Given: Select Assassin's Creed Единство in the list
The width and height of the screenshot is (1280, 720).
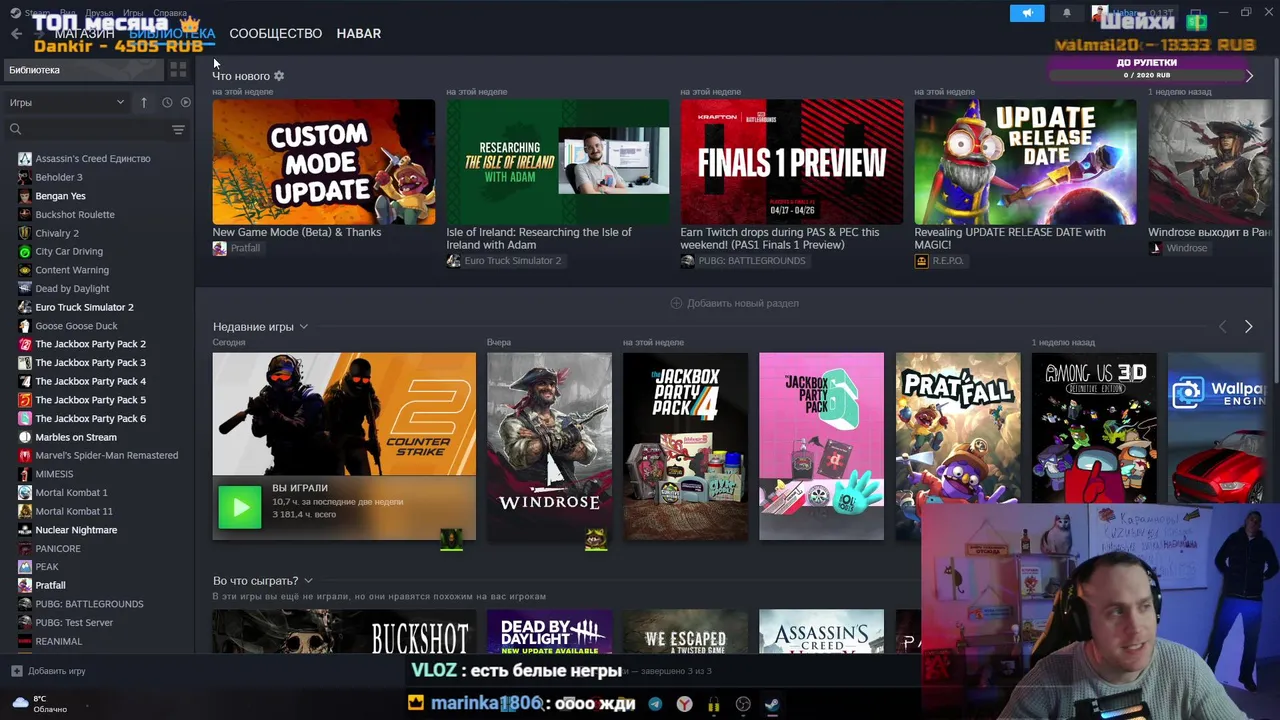Looking at the screenshot, I should point(93,159).
